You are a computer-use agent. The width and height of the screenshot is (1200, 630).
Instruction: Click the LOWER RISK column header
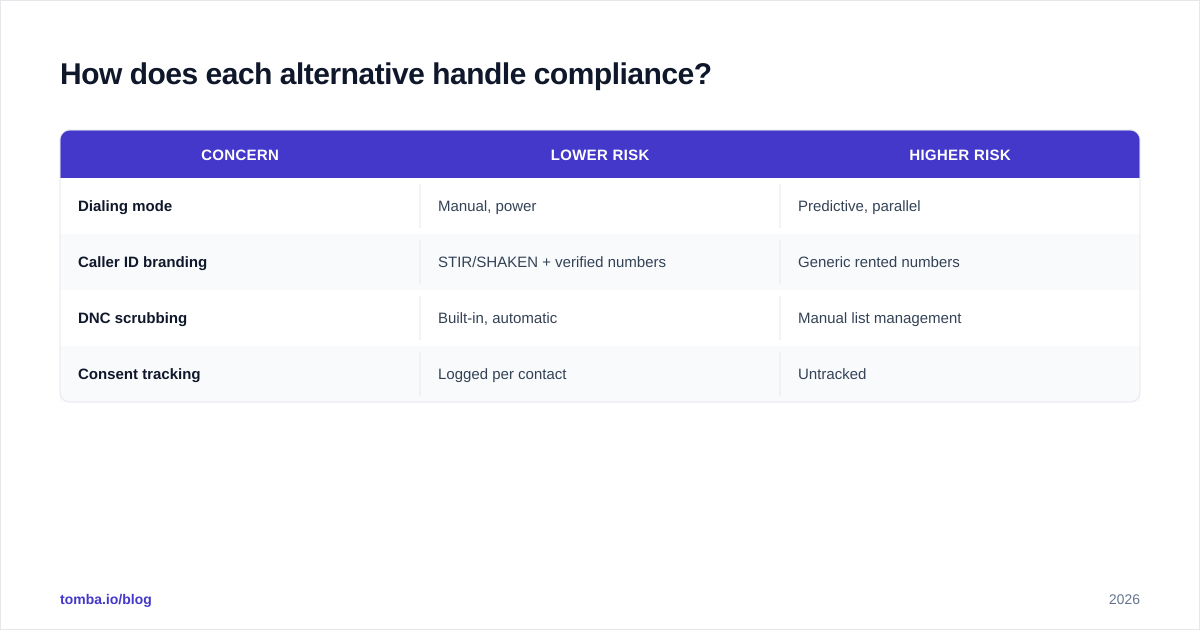[600, 155]
